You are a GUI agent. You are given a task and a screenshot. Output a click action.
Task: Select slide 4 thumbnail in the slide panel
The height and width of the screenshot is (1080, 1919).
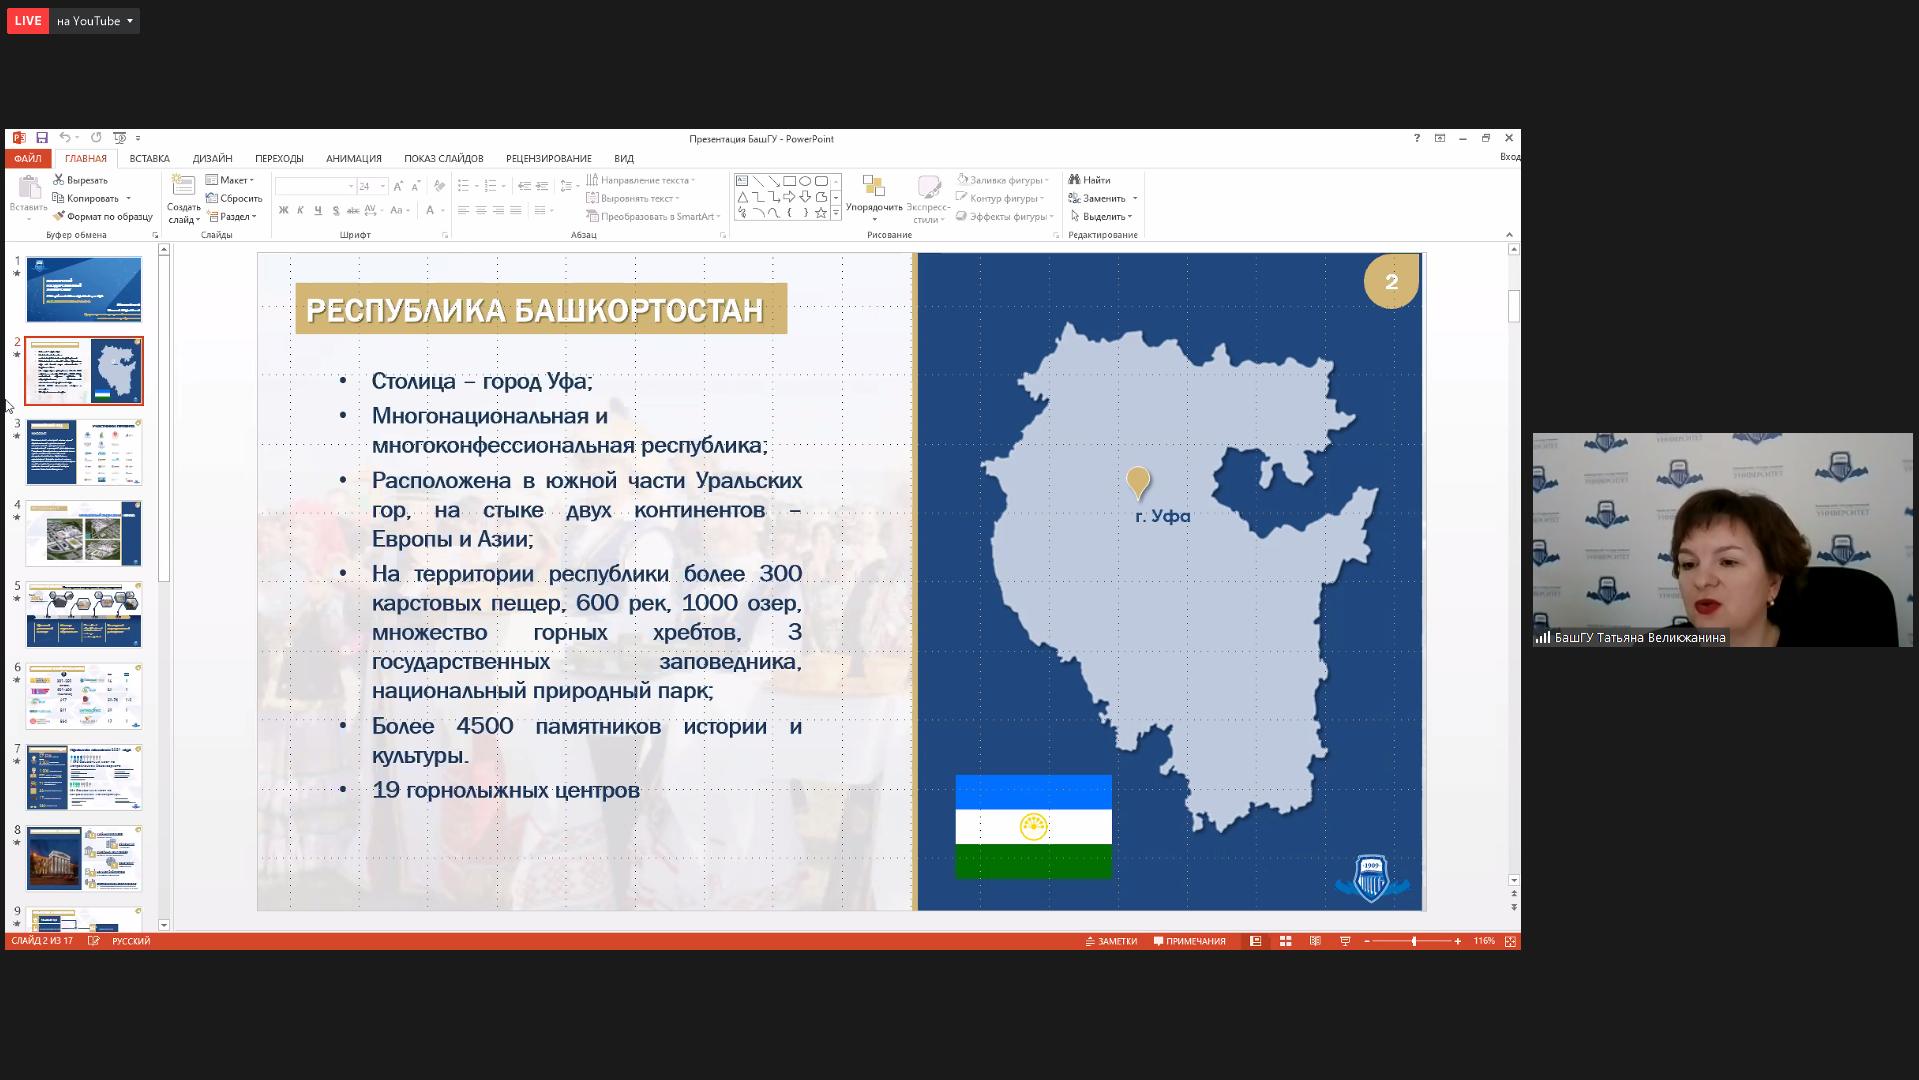pos(84,533)
